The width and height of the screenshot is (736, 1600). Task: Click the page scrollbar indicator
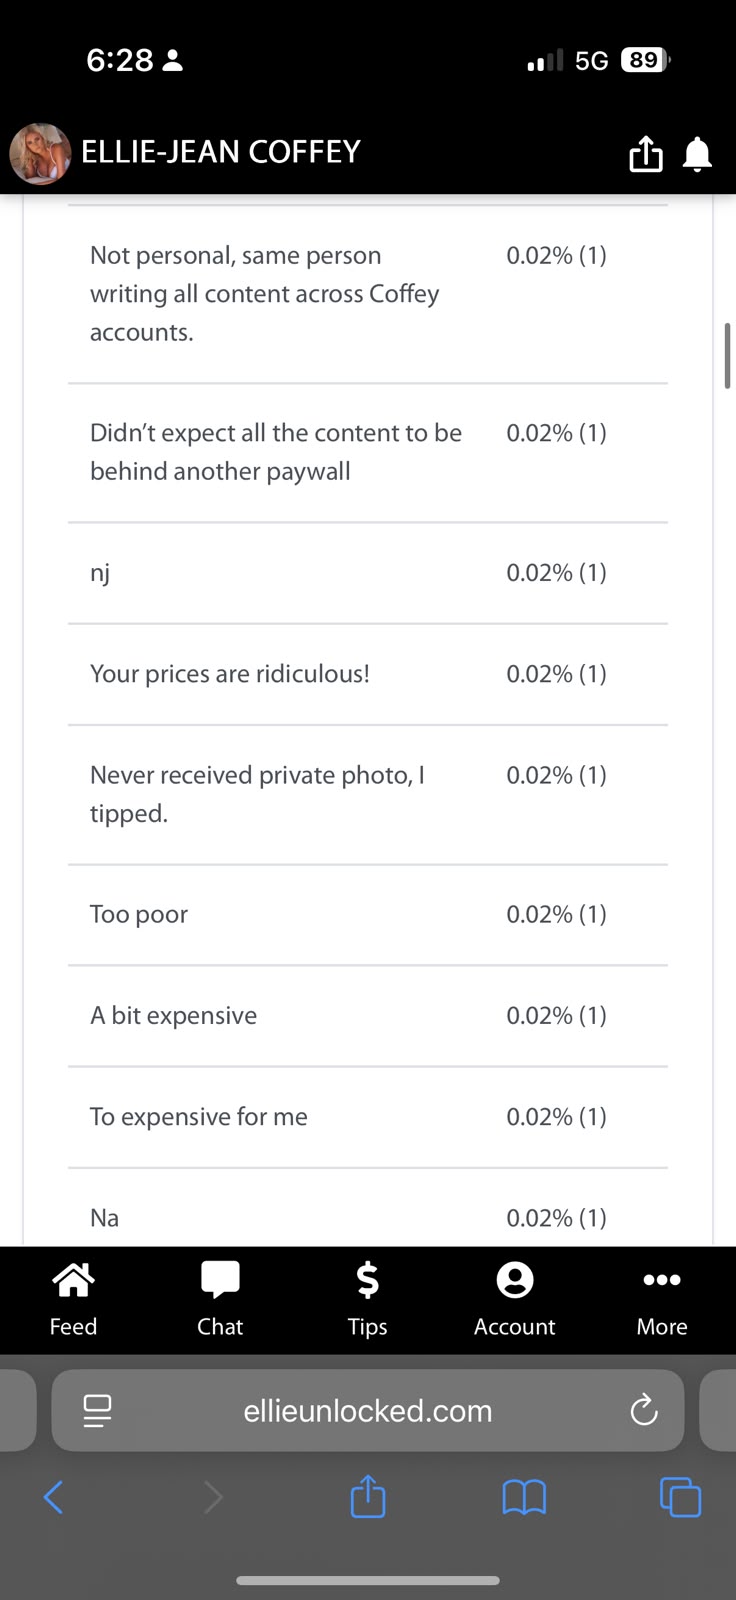pos(727,356)
